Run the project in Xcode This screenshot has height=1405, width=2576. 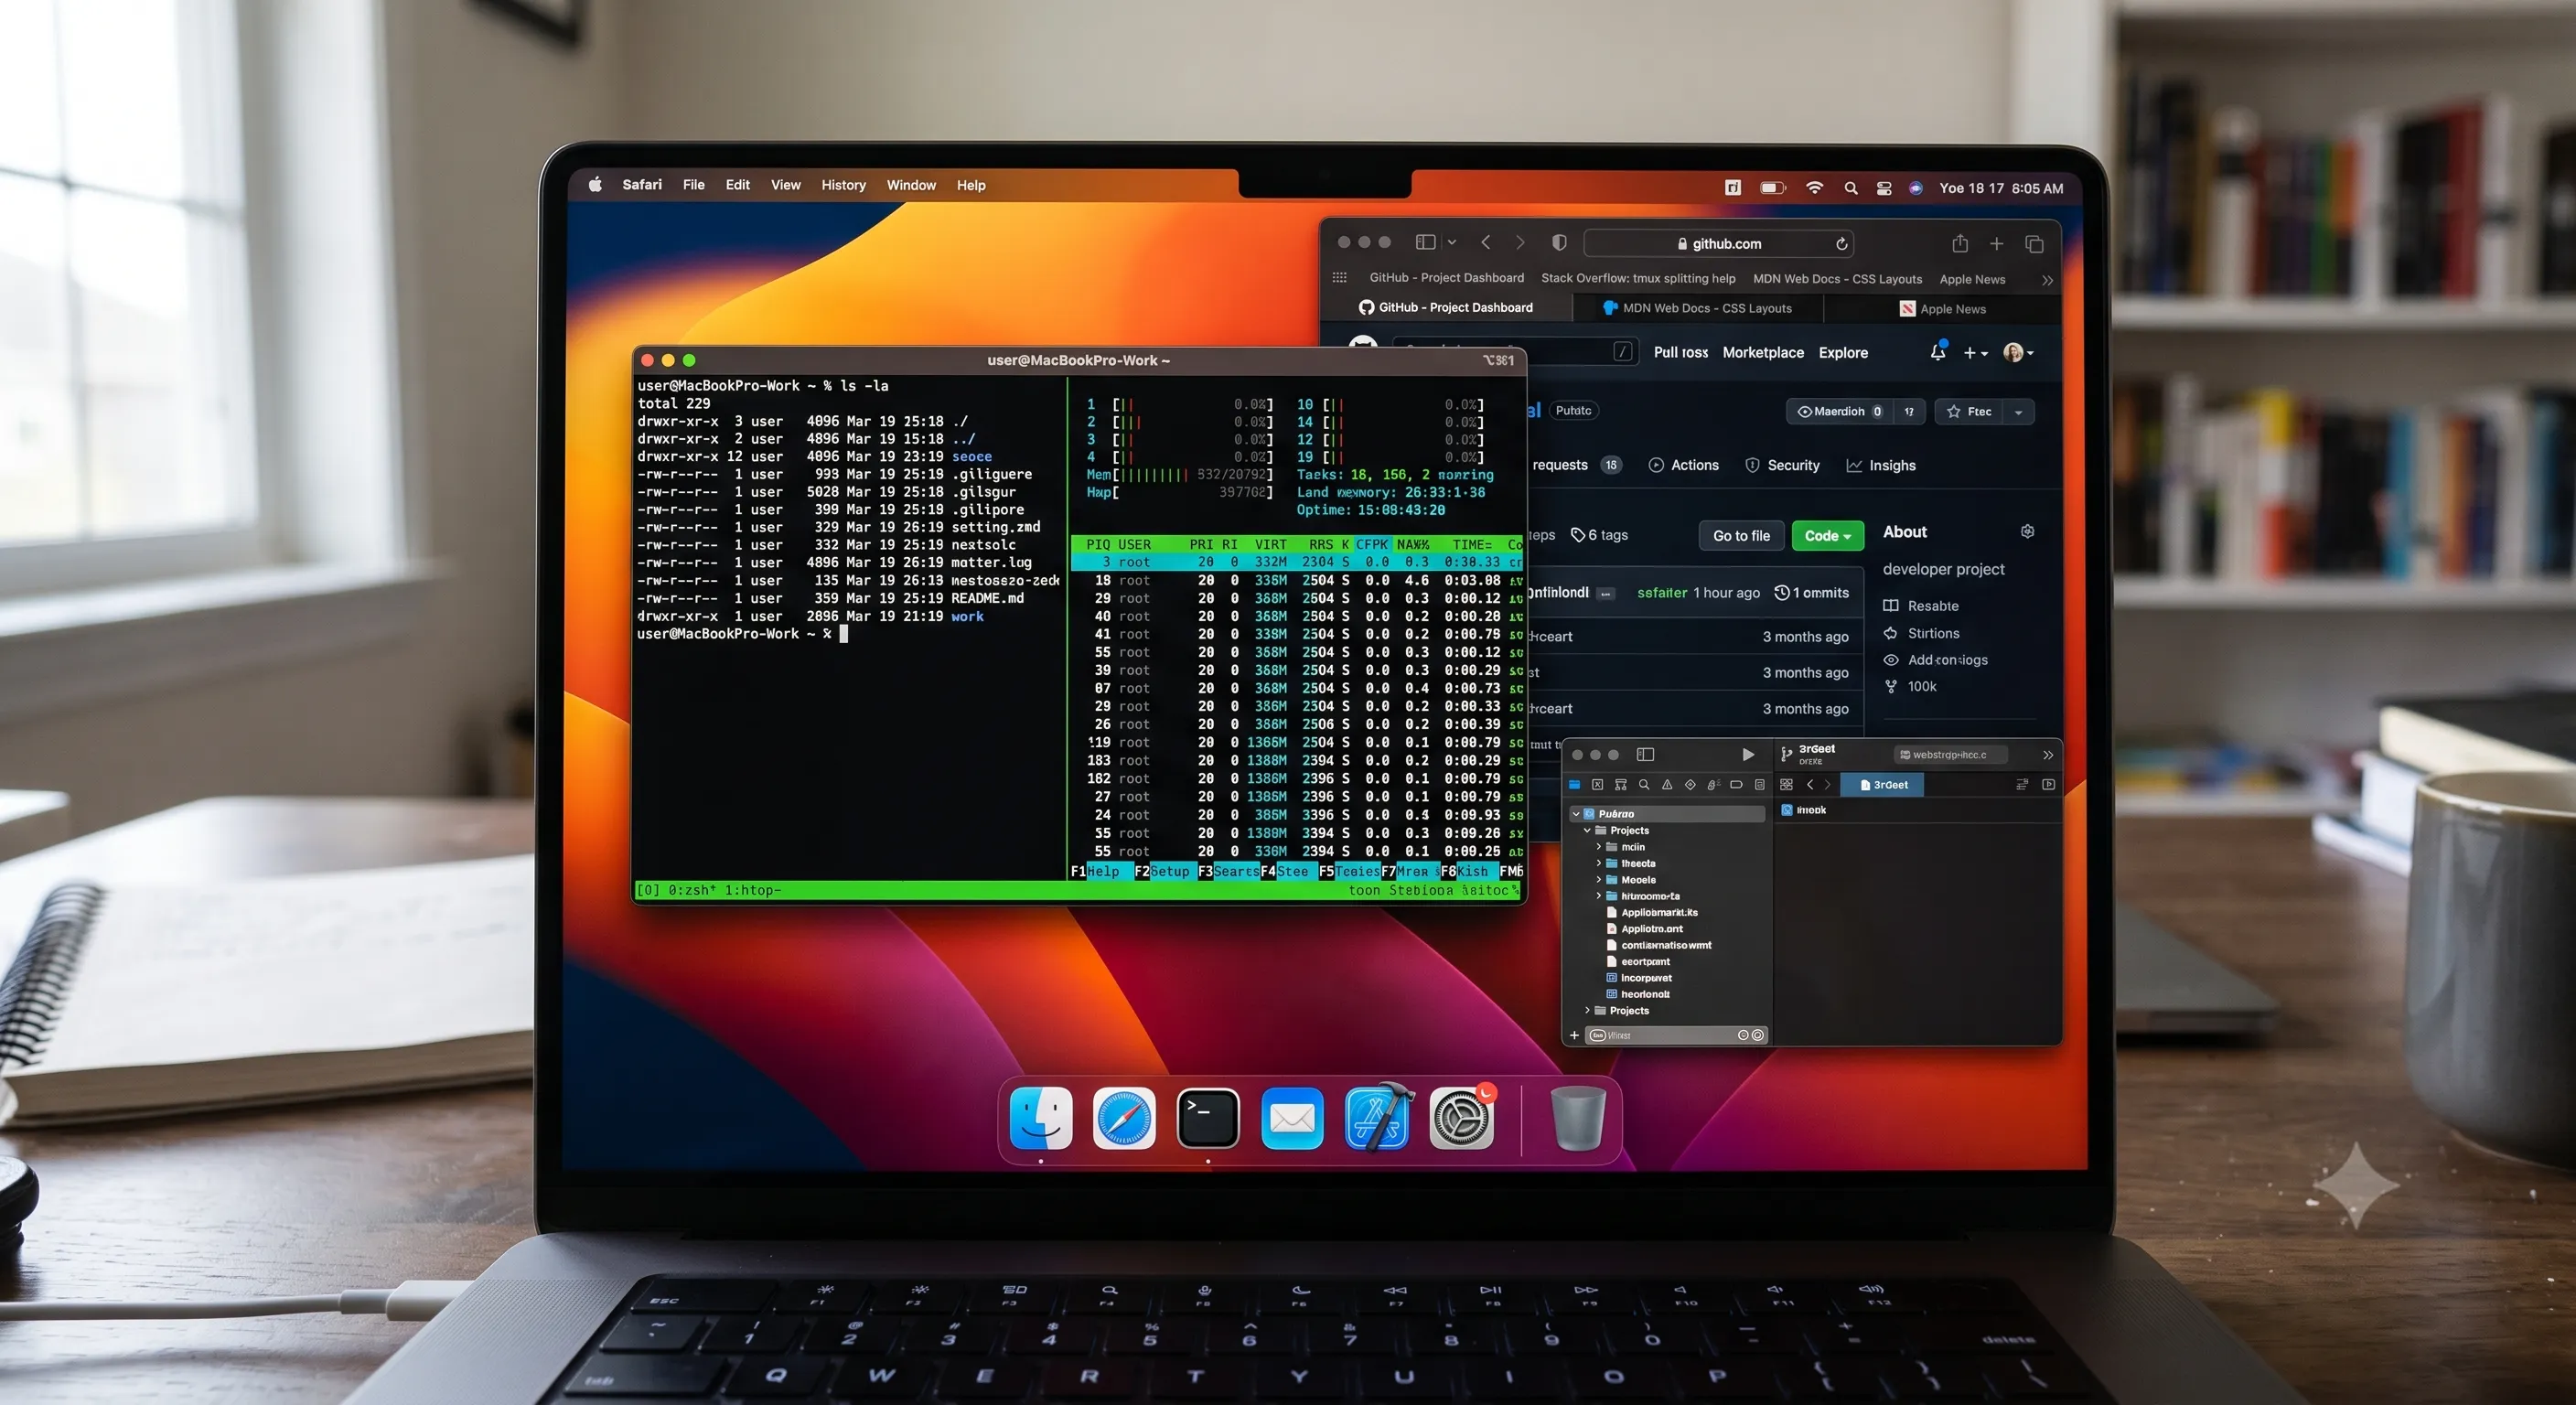pos(1747,754)
